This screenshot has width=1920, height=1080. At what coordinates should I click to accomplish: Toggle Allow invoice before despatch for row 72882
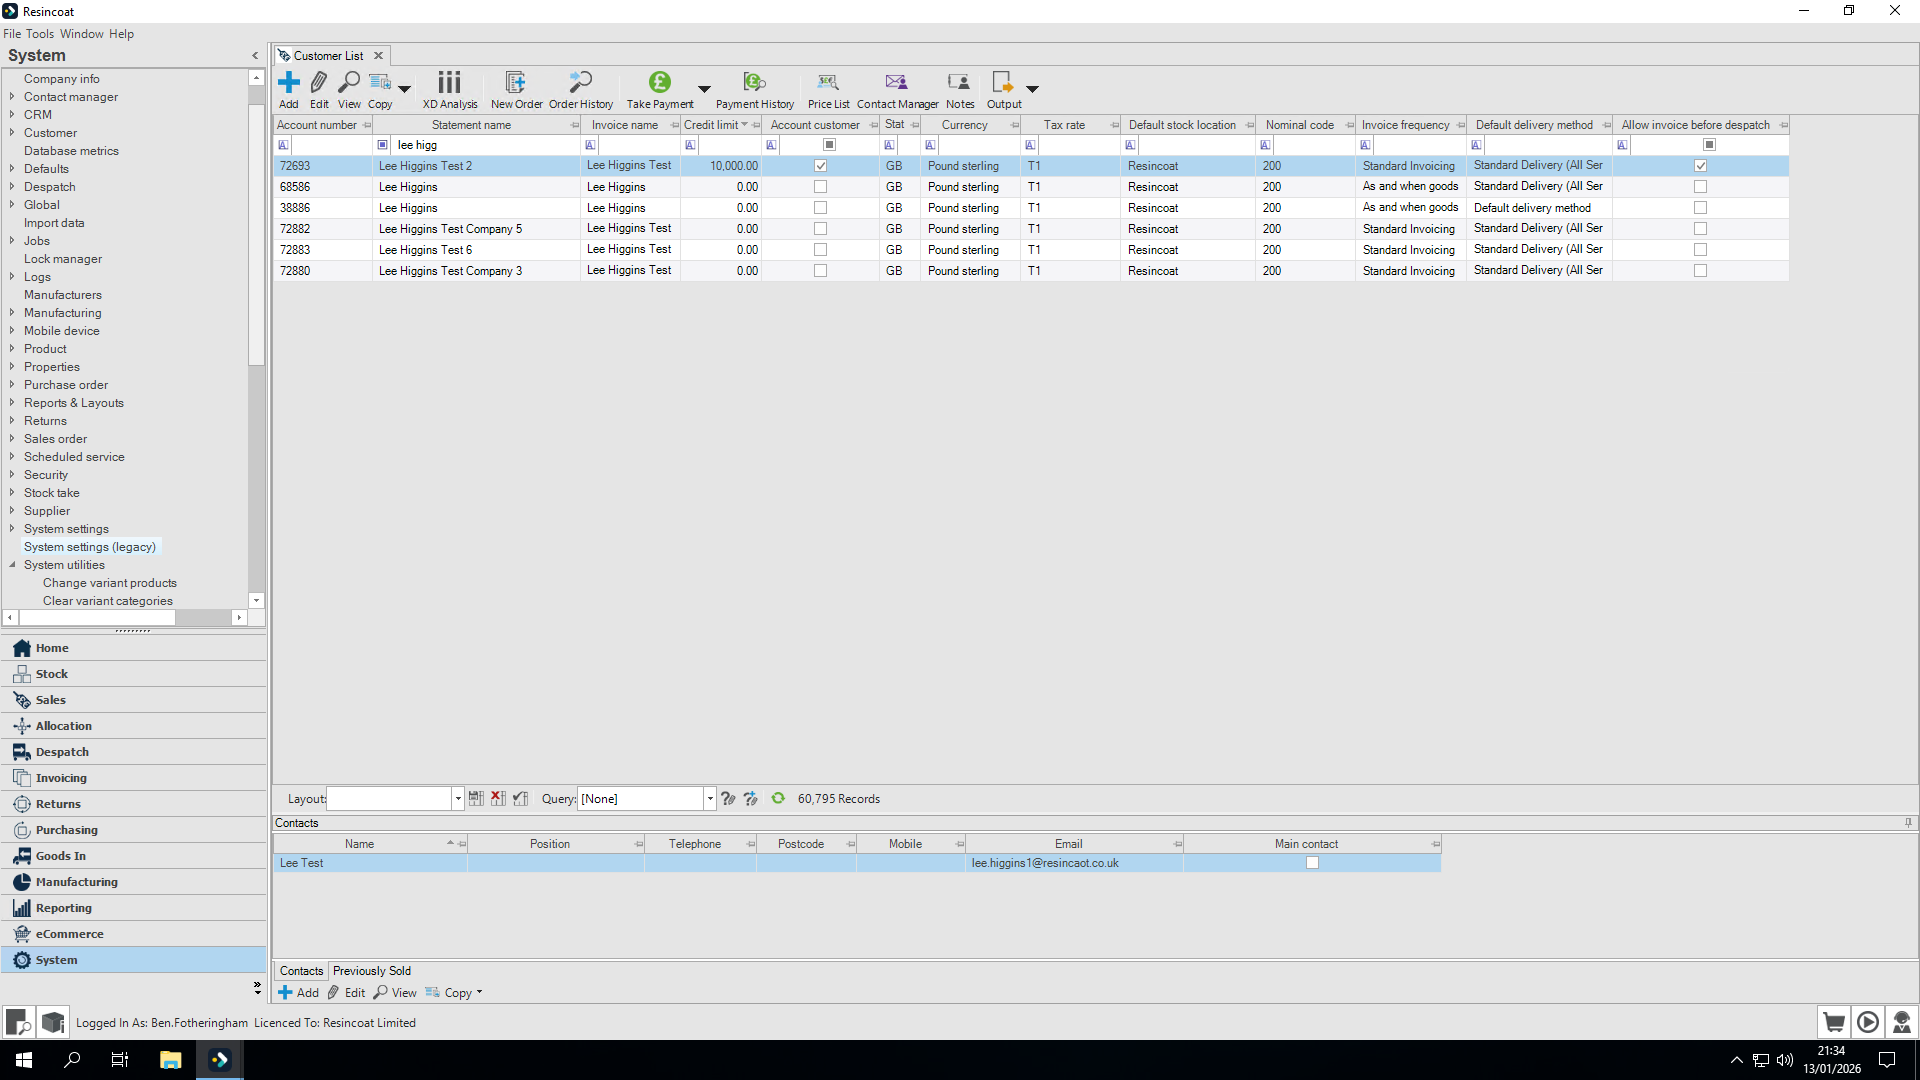[1701, 228]
